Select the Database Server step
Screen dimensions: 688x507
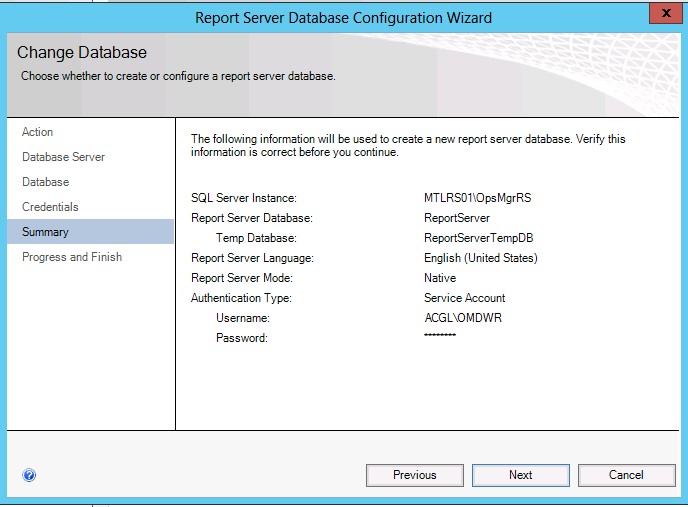click(x=63, y=157)
